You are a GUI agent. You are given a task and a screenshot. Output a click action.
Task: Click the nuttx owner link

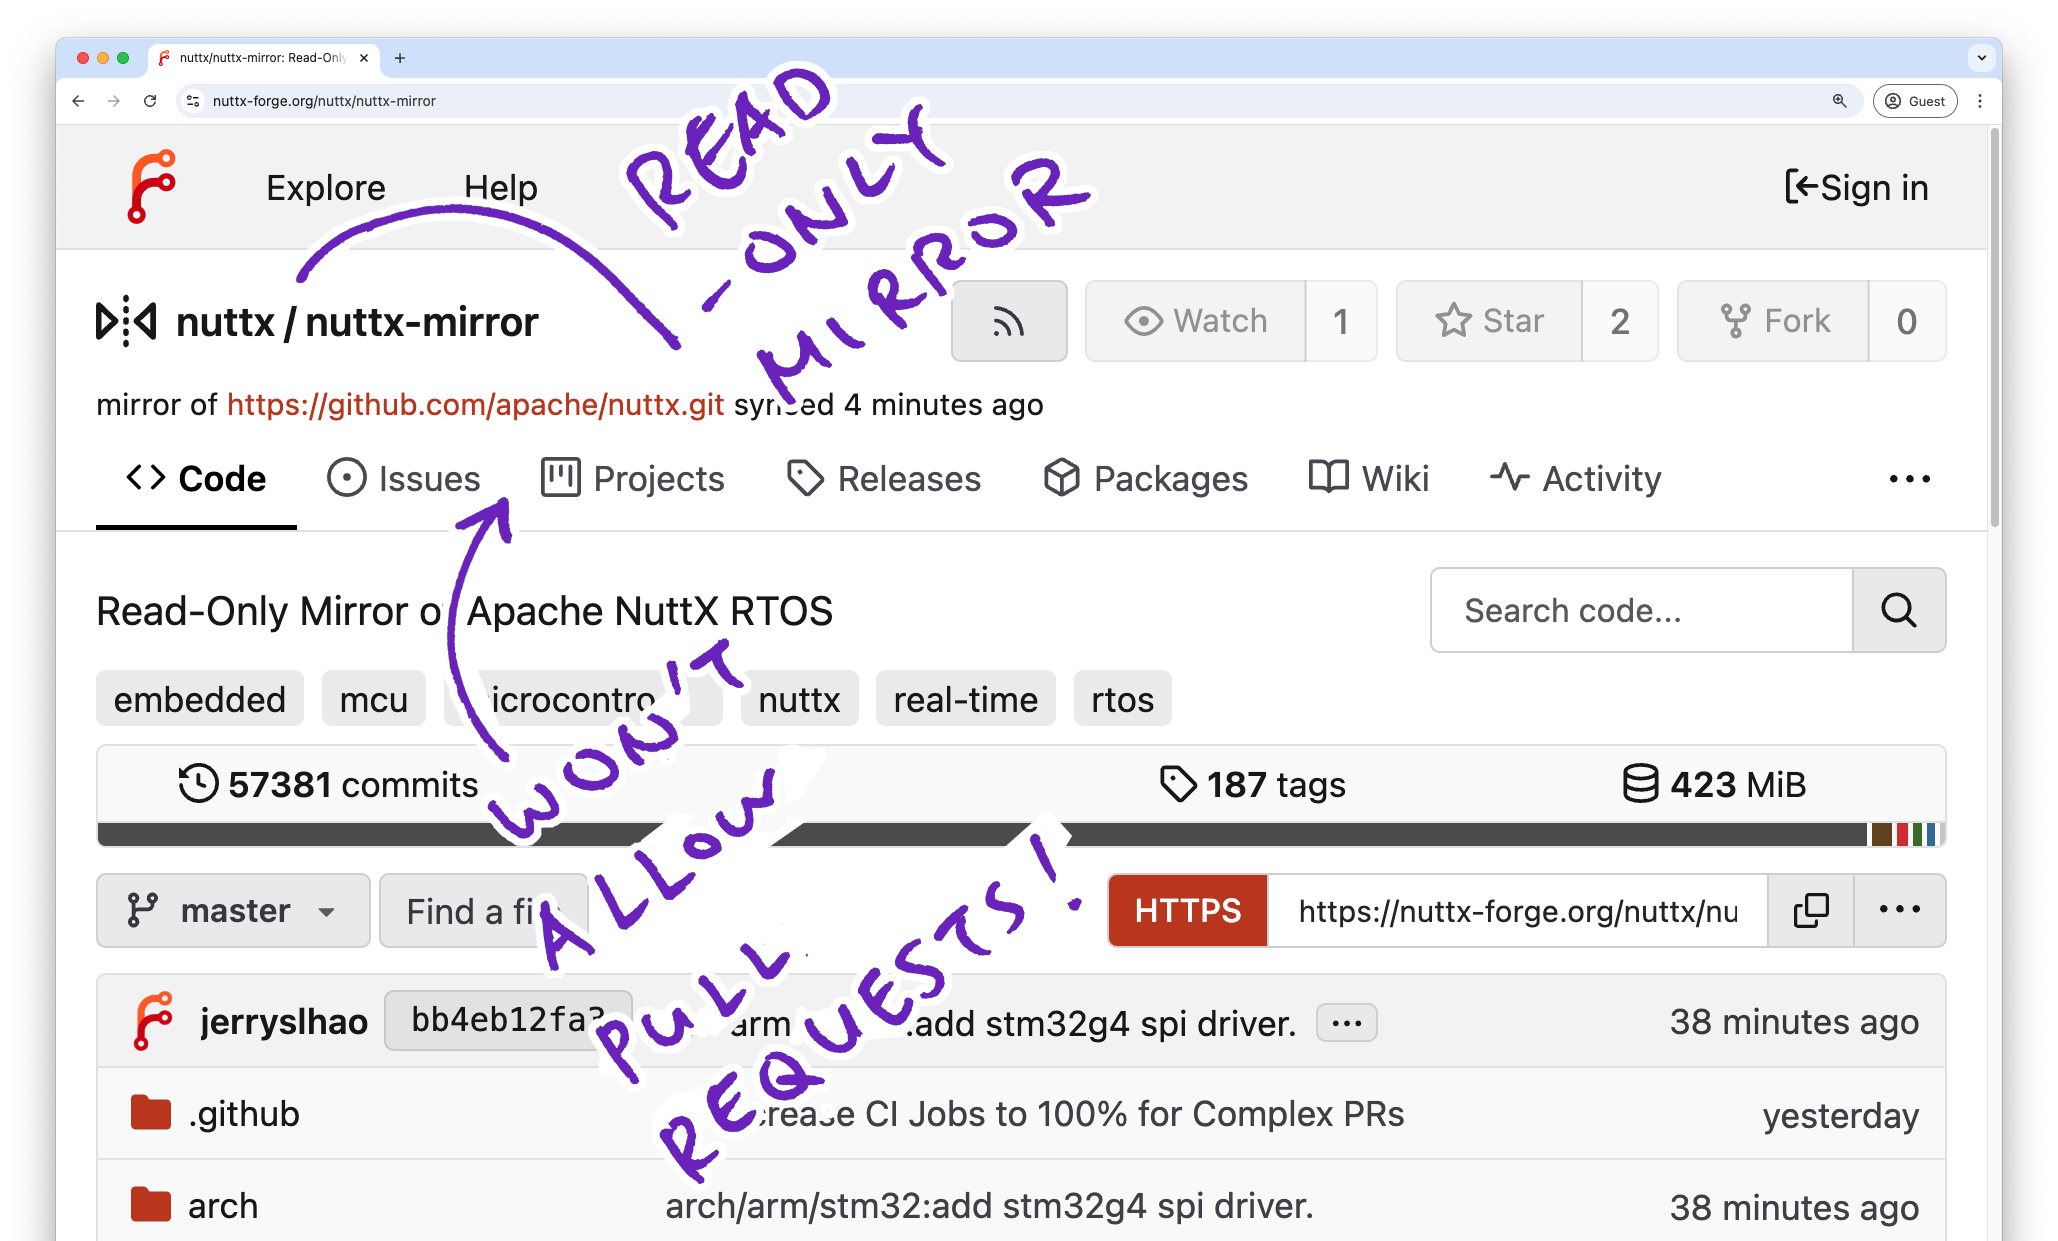point(225,322)
